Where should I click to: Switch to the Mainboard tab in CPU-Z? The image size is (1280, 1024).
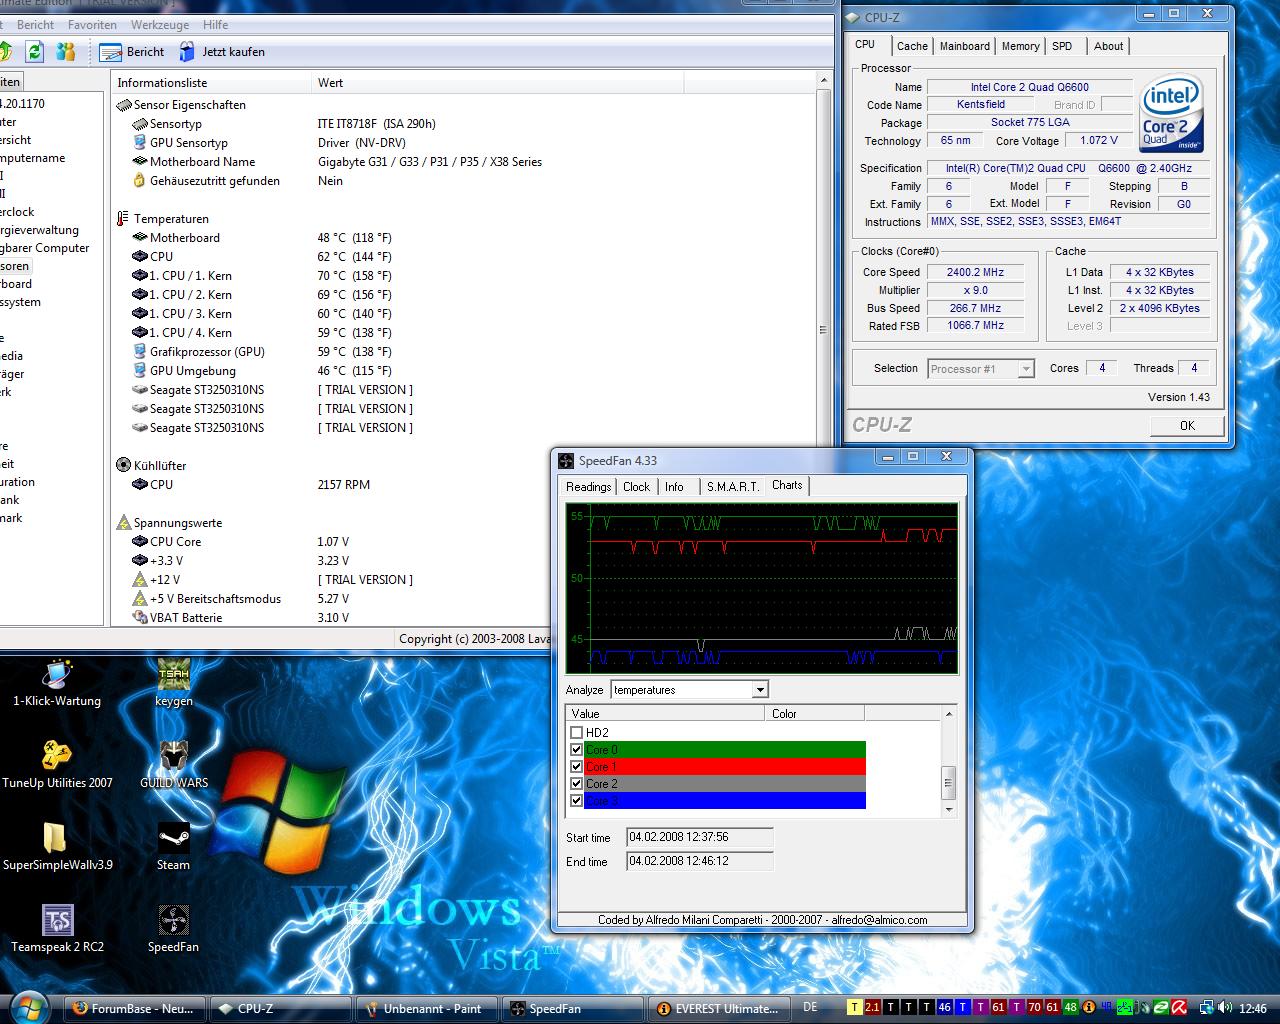tap(965, 46)
